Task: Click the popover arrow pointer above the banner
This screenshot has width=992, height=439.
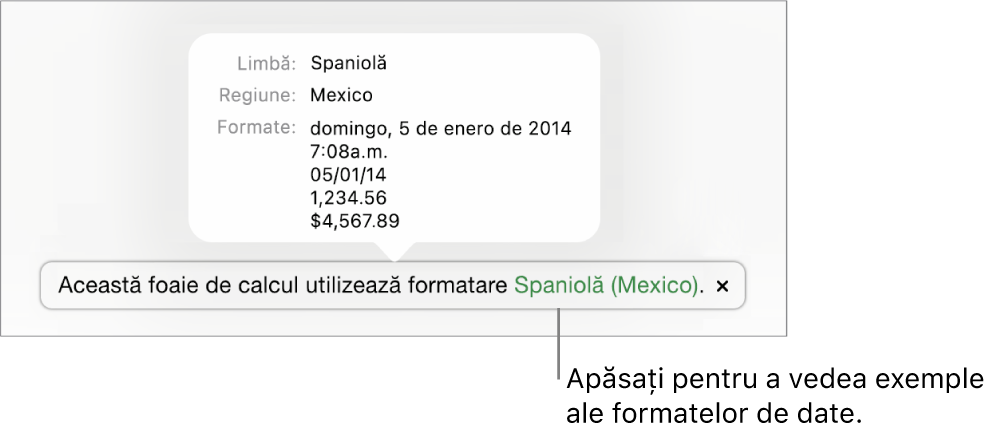Action: coord(394,251)
